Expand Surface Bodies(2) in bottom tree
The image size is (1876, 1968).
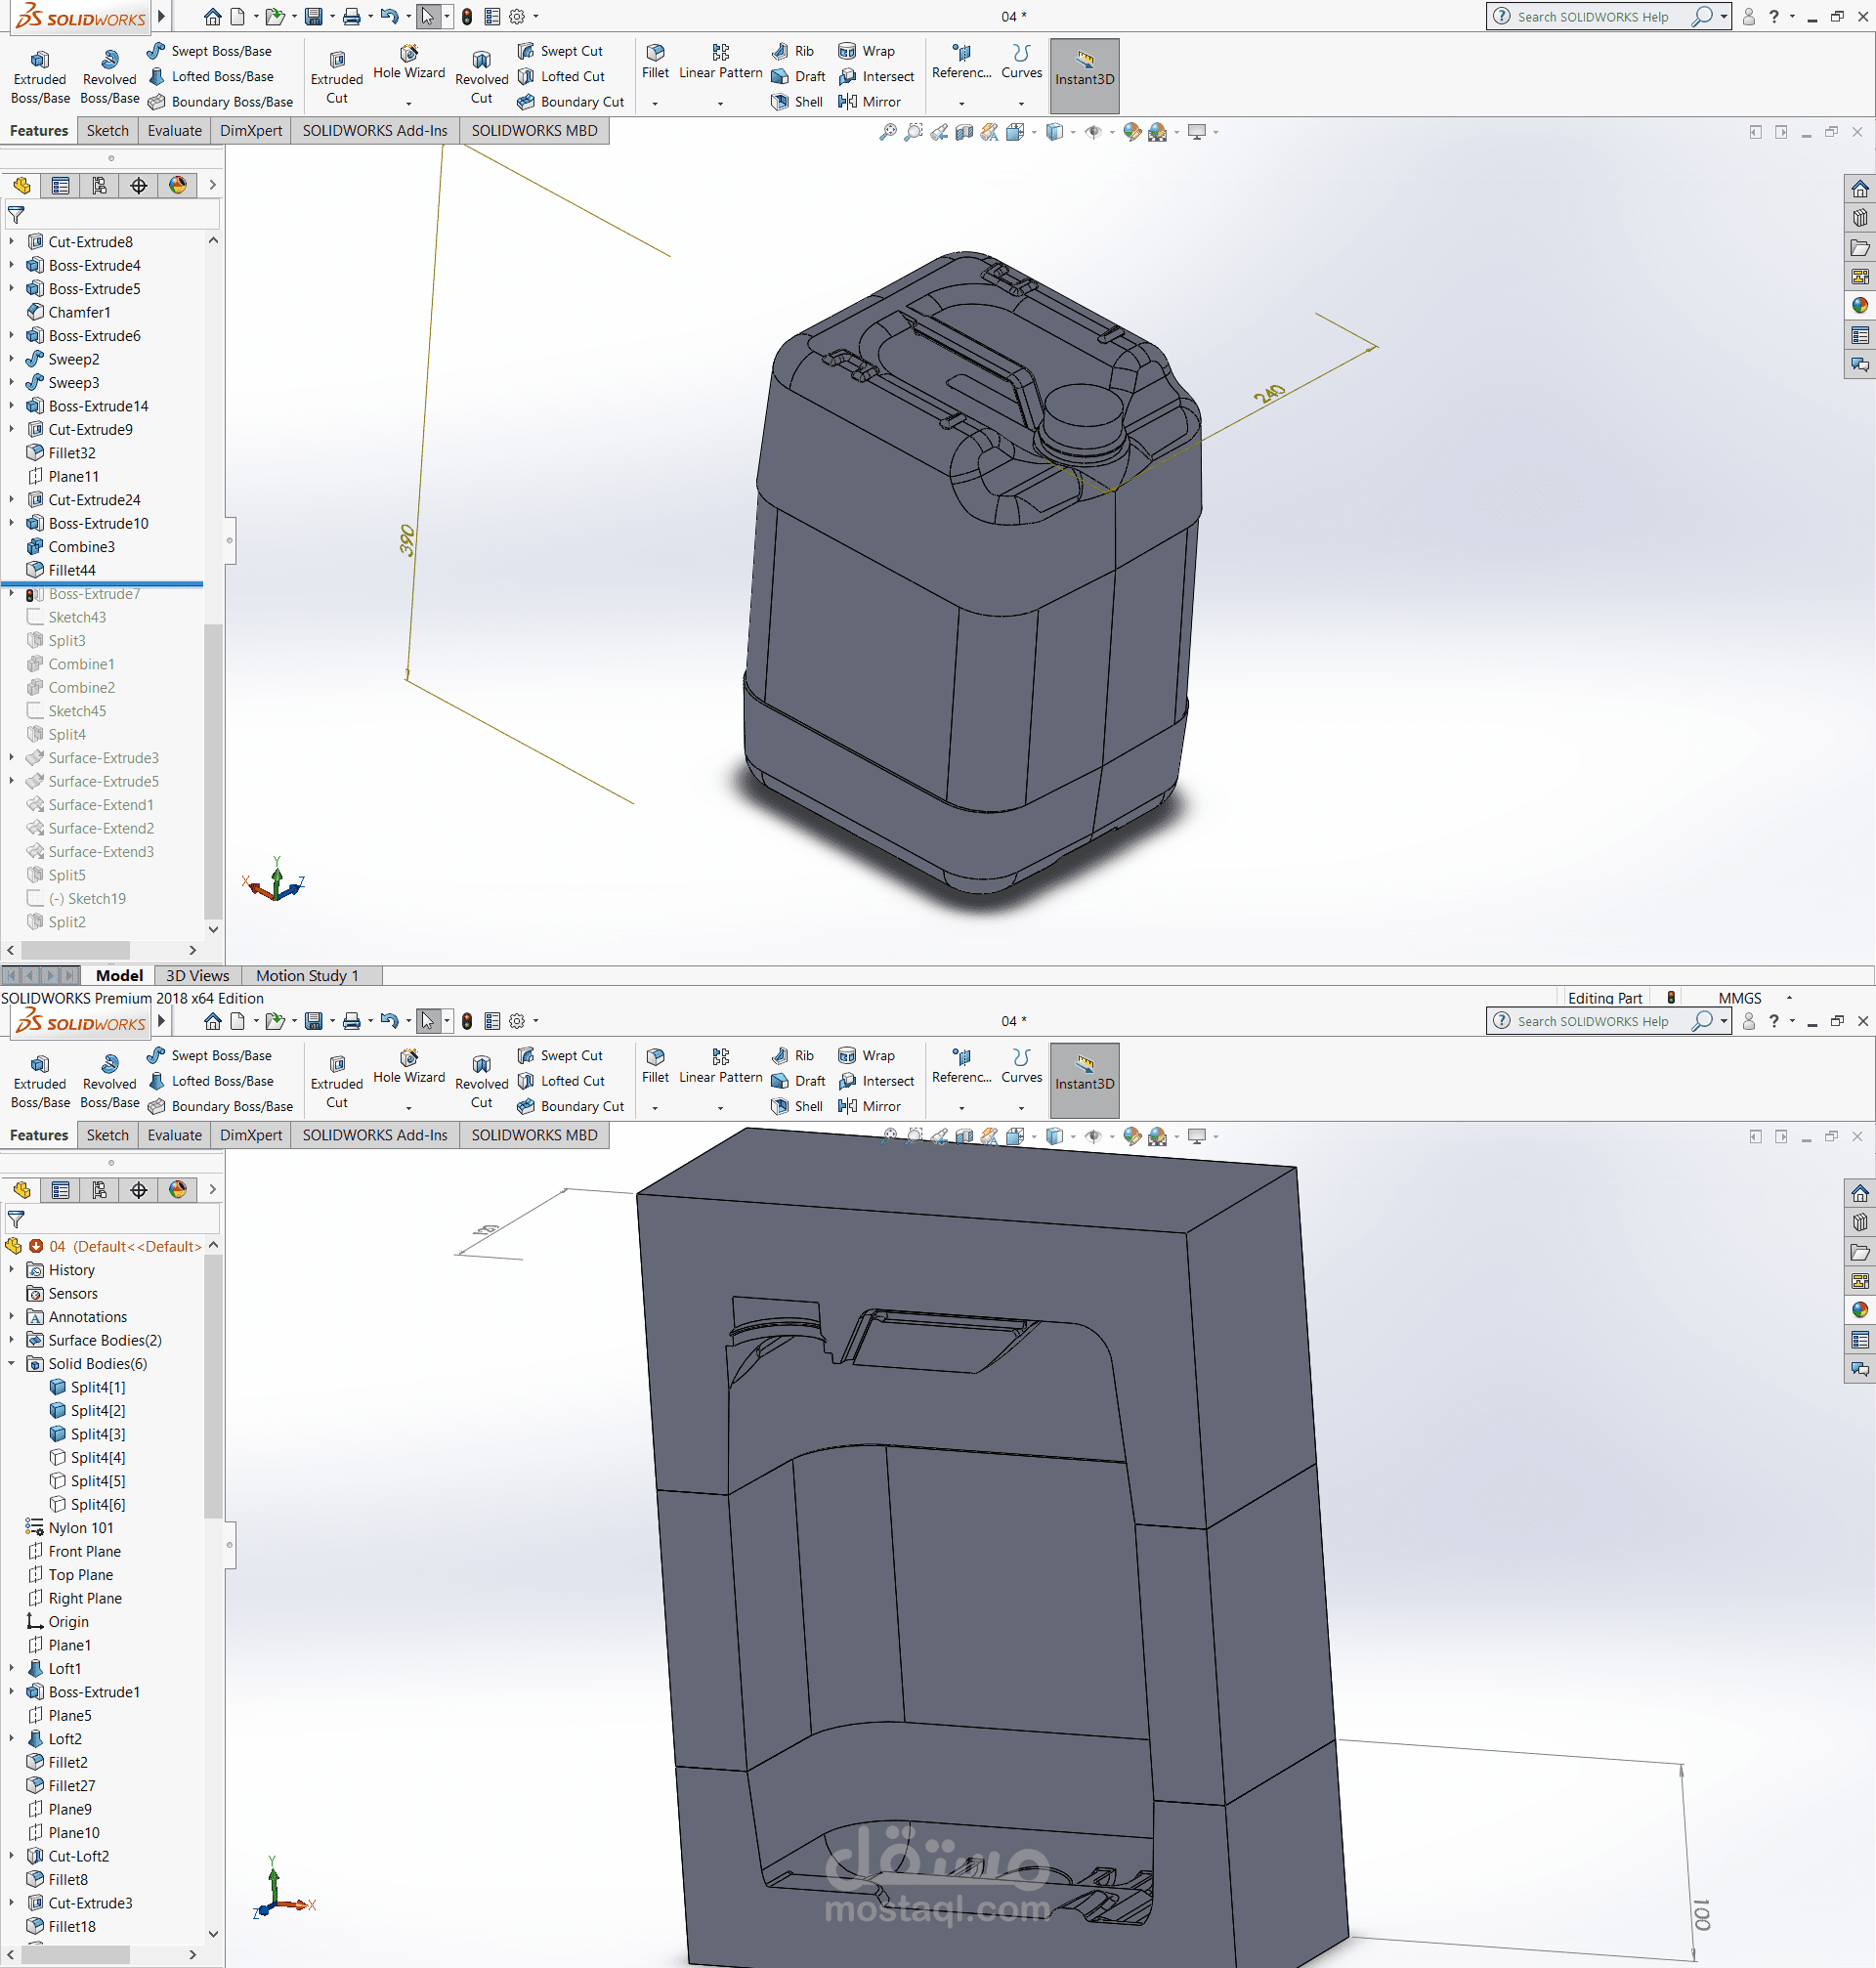coord(12,1340)
